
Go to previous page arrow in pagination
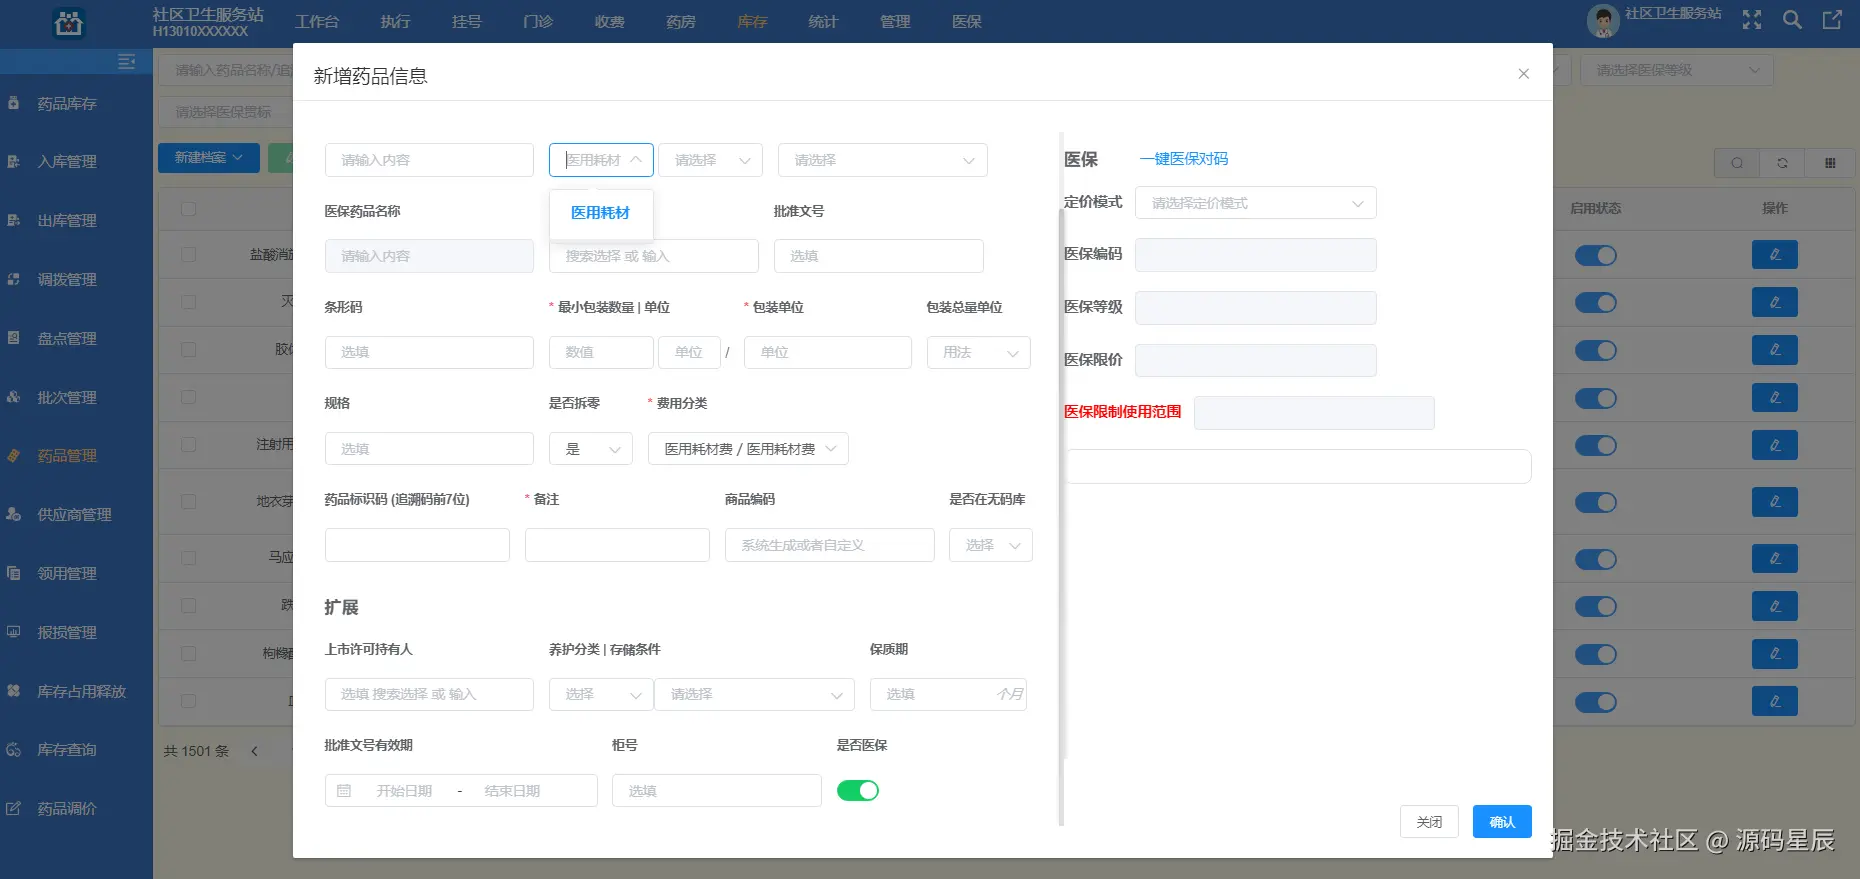[x=254, y=751]
